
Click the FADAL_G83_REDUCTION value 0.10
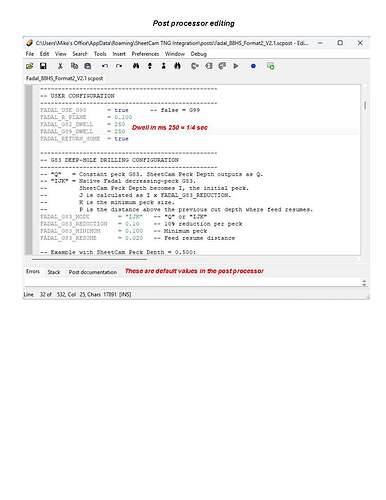point(132,224)
